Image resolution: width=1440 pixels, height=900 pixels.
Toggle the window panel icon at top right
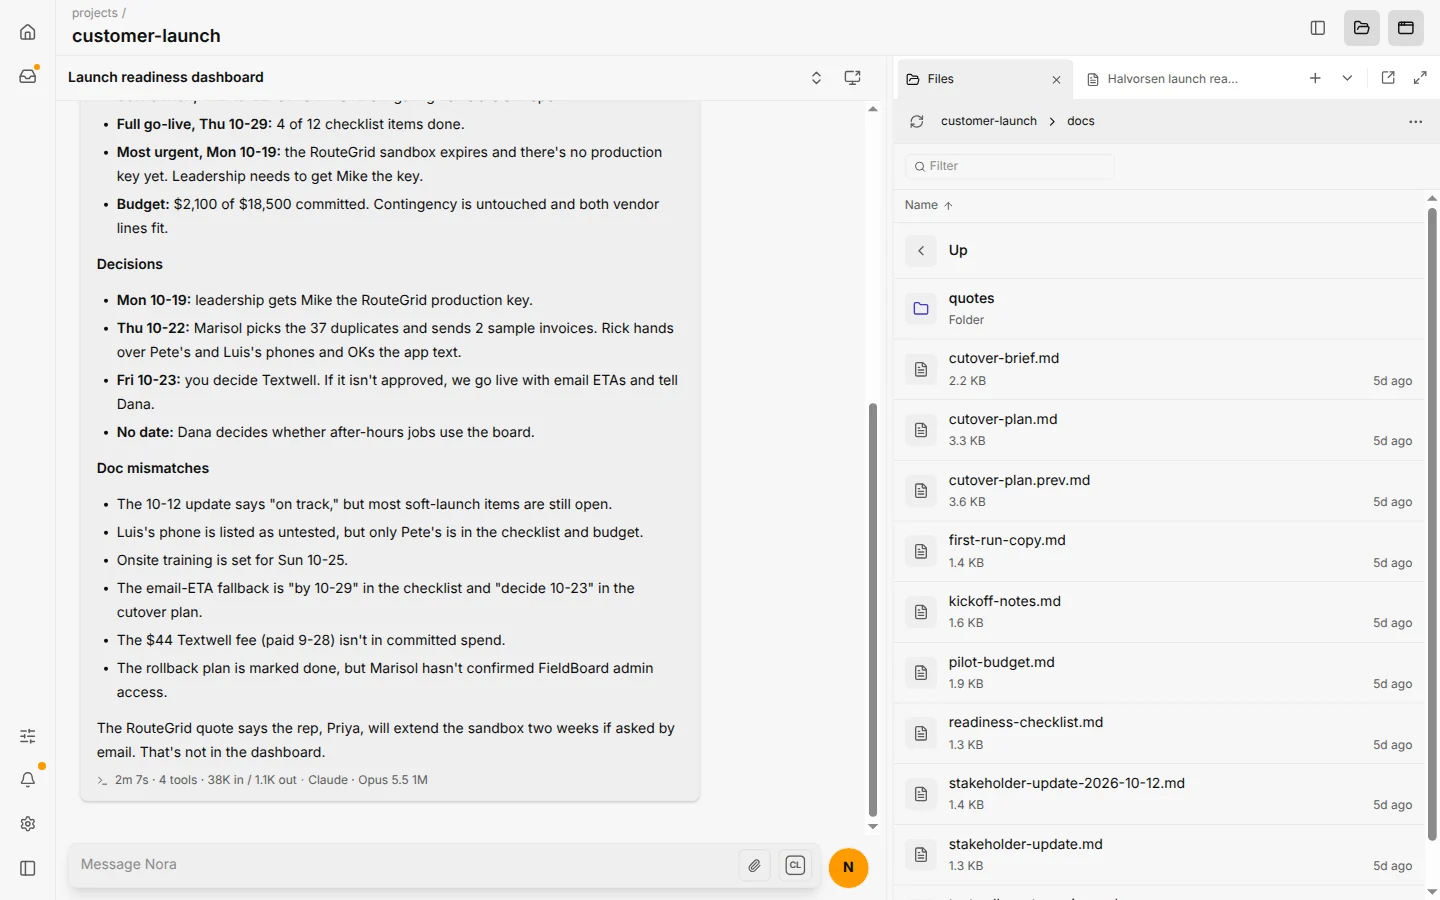1406,28
